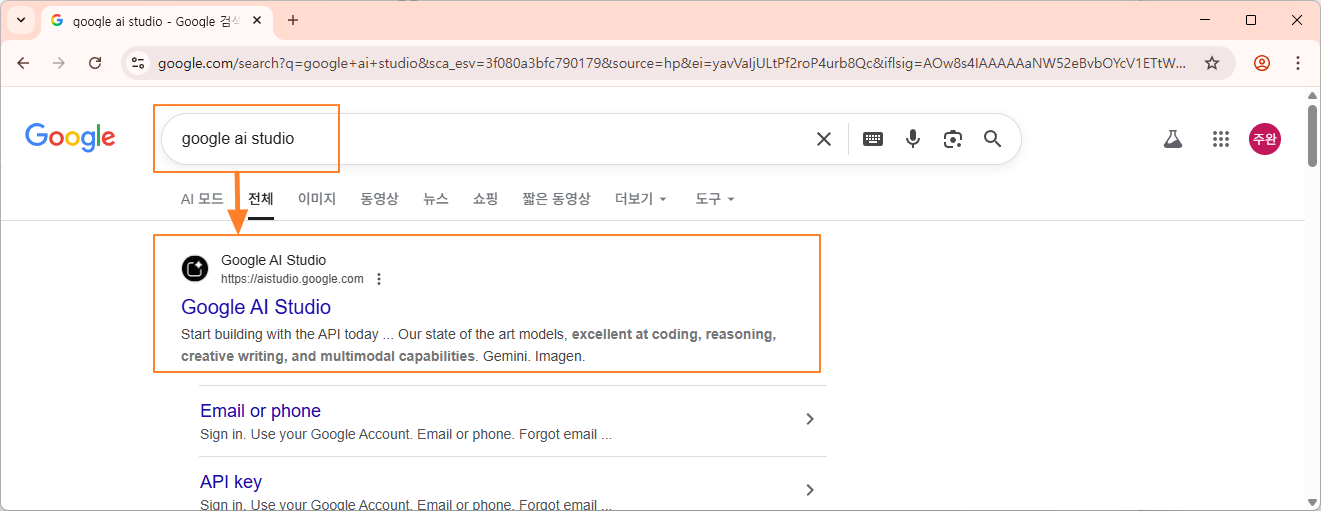Clear the search query with the X
This screenshot has width=1321, height=511.
[824, 139]
